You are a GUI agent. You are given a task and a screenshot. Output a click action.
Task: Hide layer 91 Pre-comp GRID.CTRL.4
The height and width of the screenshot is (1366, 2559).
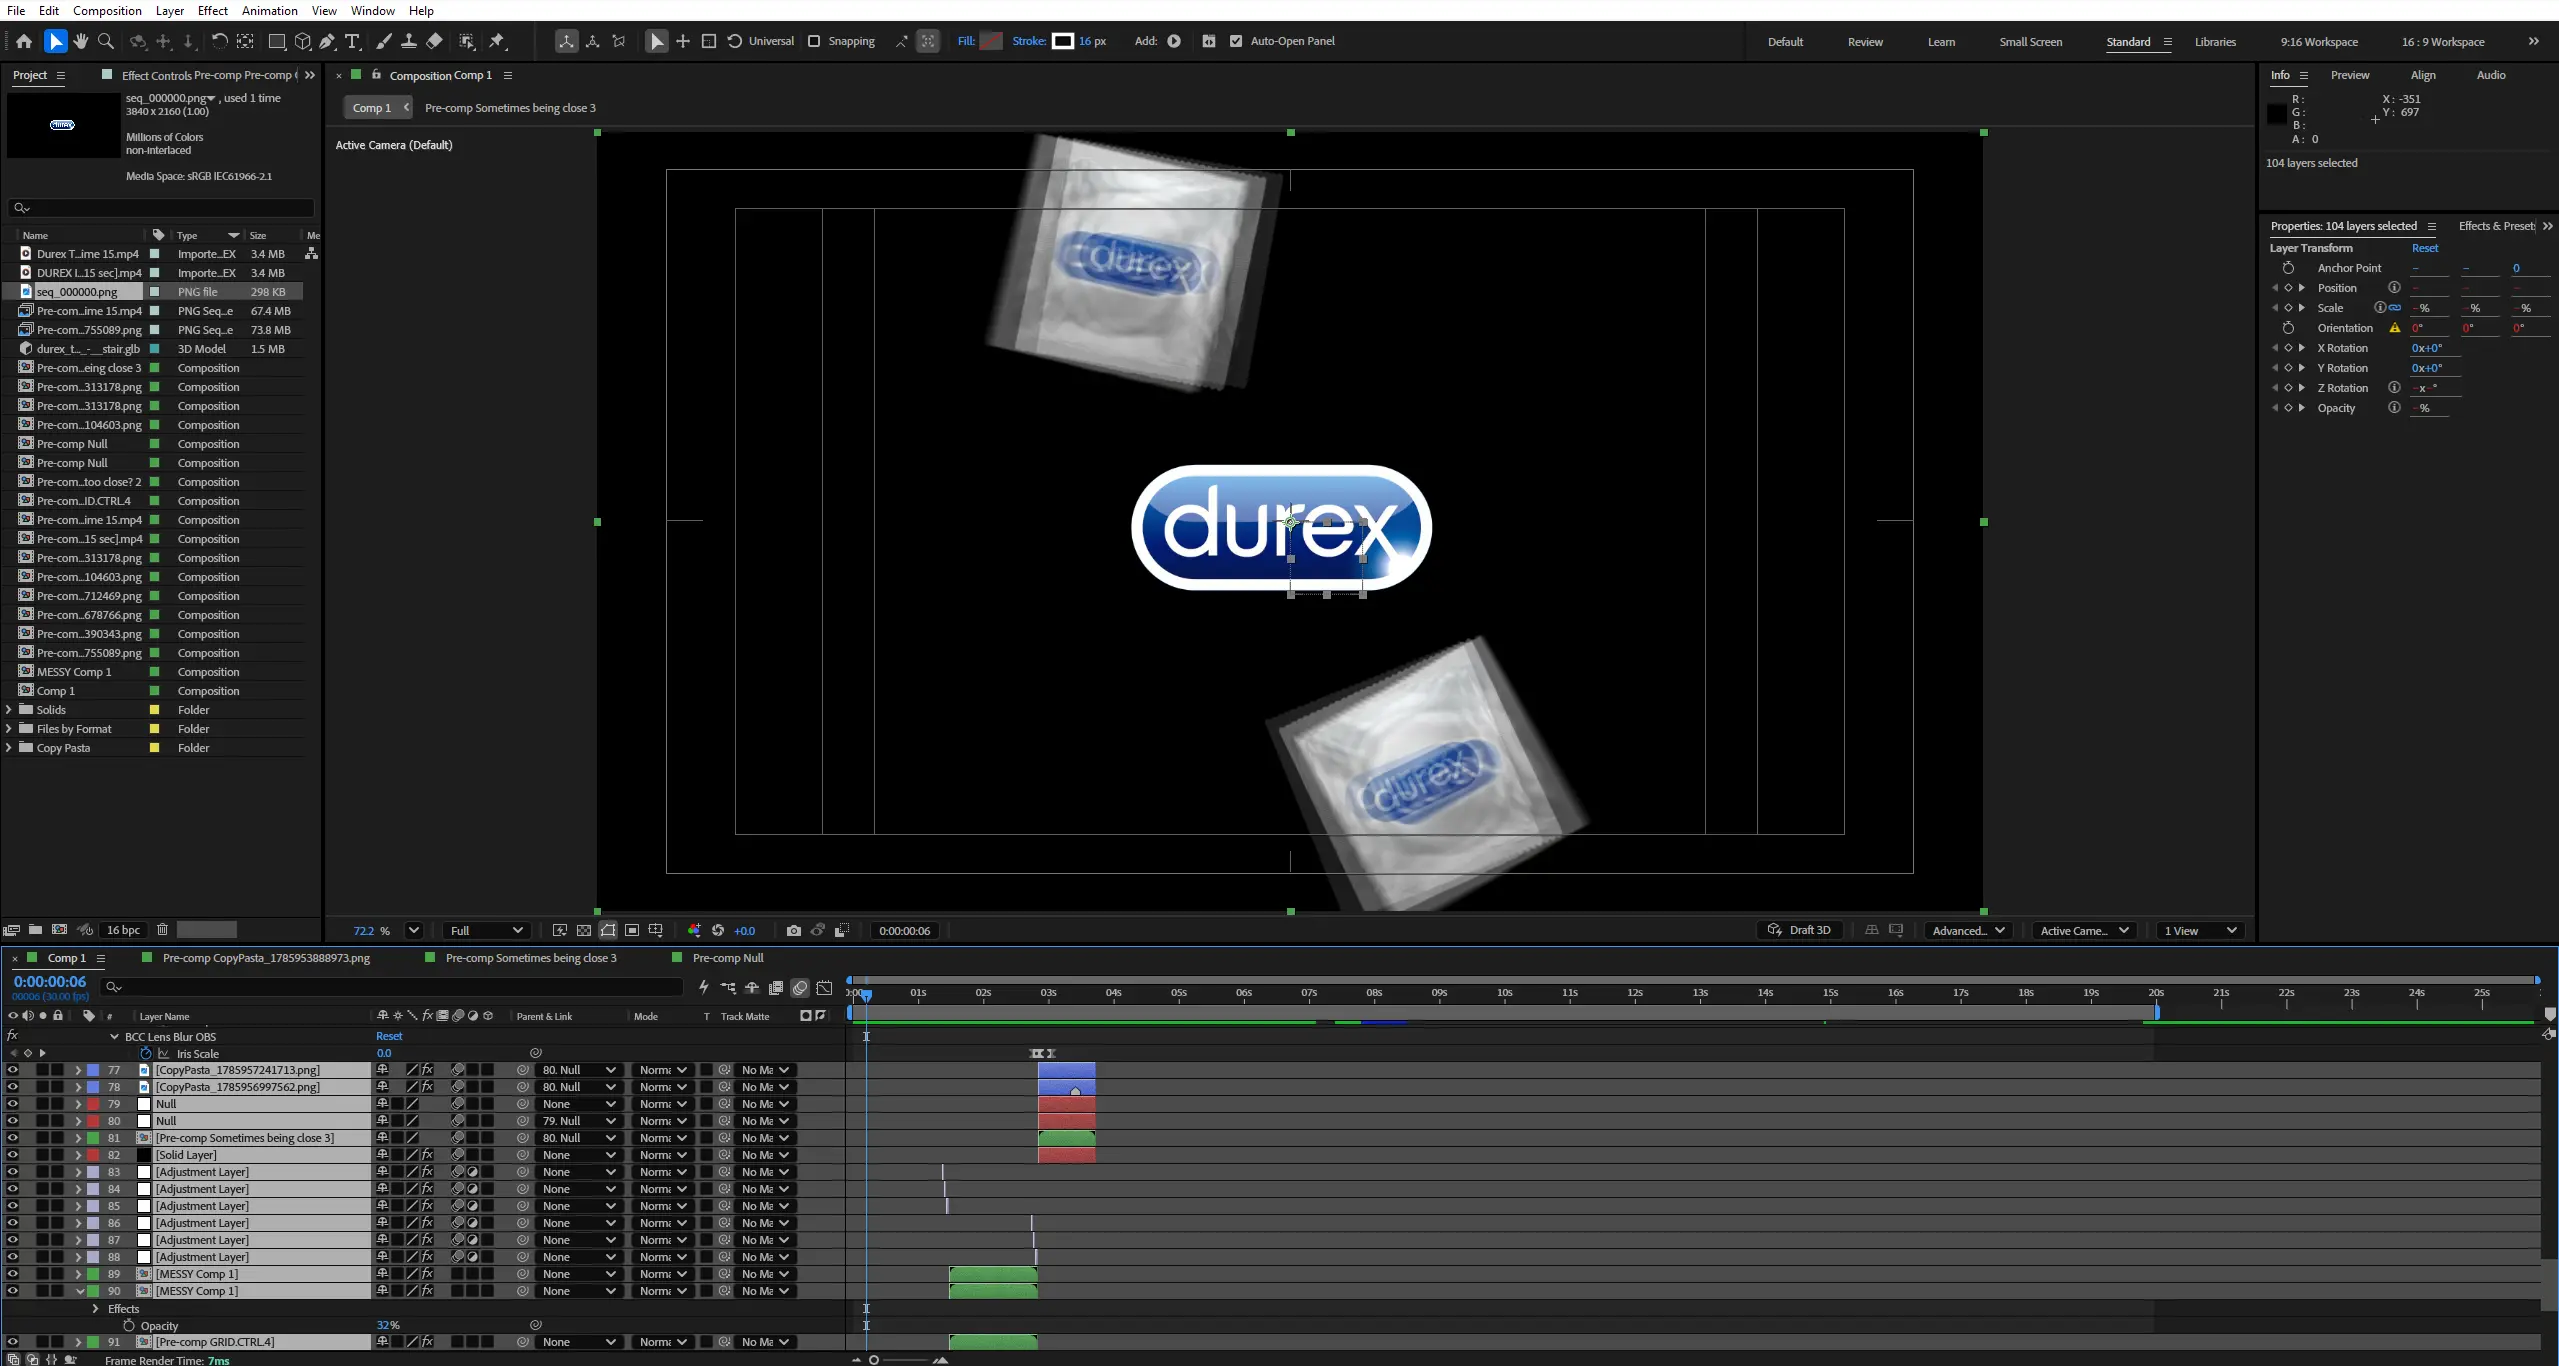point(12,1342)
